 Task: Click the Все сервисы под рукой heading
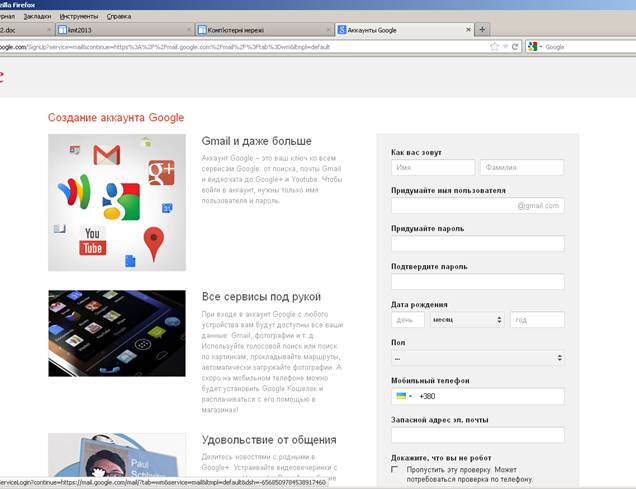coord(261,297)
